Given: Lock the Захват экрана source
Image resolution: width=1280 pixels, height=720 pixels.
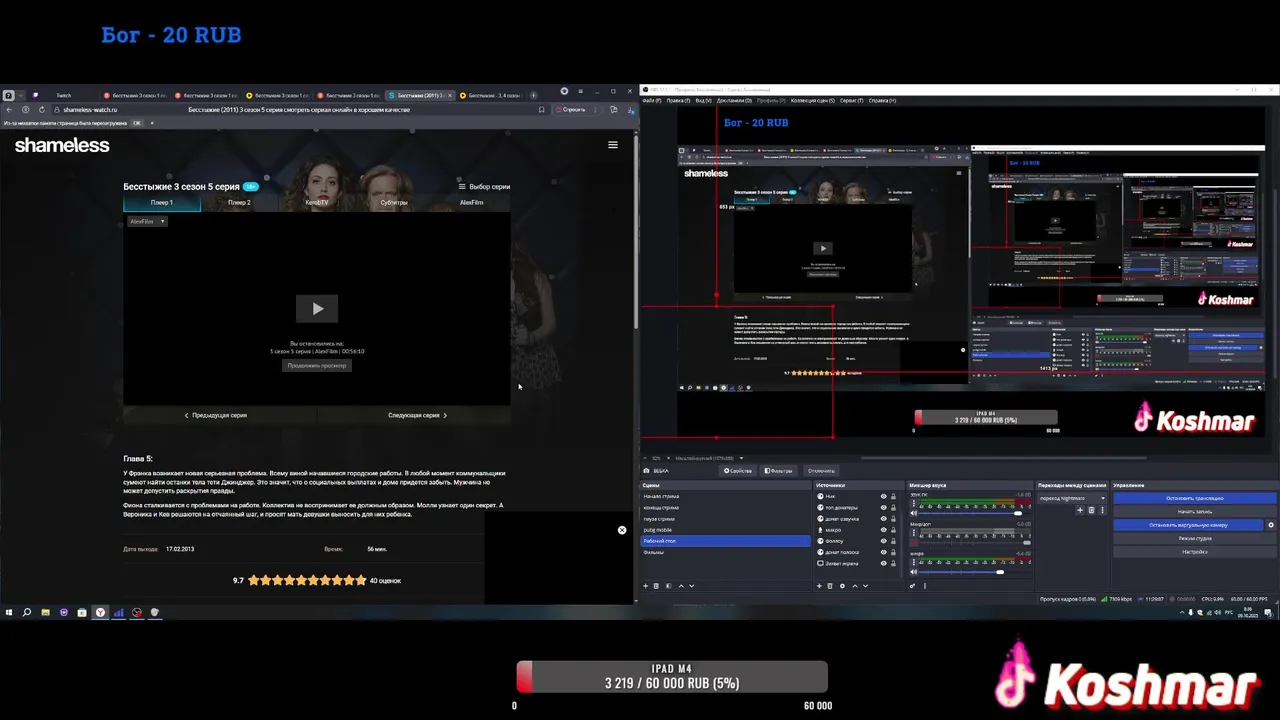Looking at the screenshot, I should [x=893, y=563].
